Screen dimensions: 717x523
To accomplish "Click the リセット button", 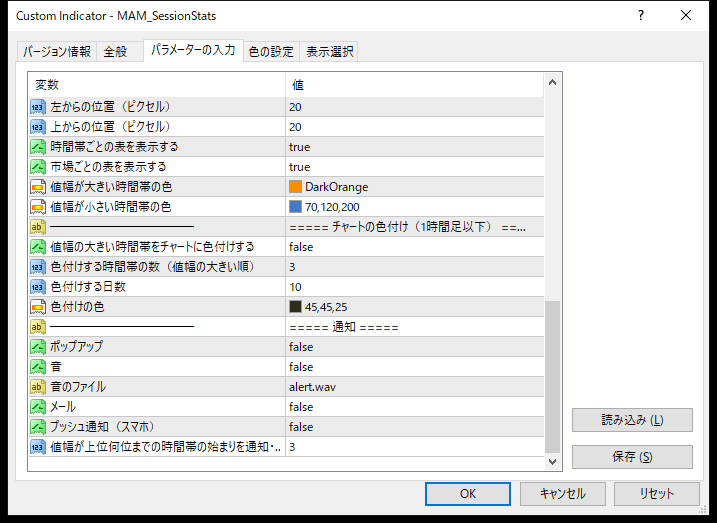I will pos(657,494).
